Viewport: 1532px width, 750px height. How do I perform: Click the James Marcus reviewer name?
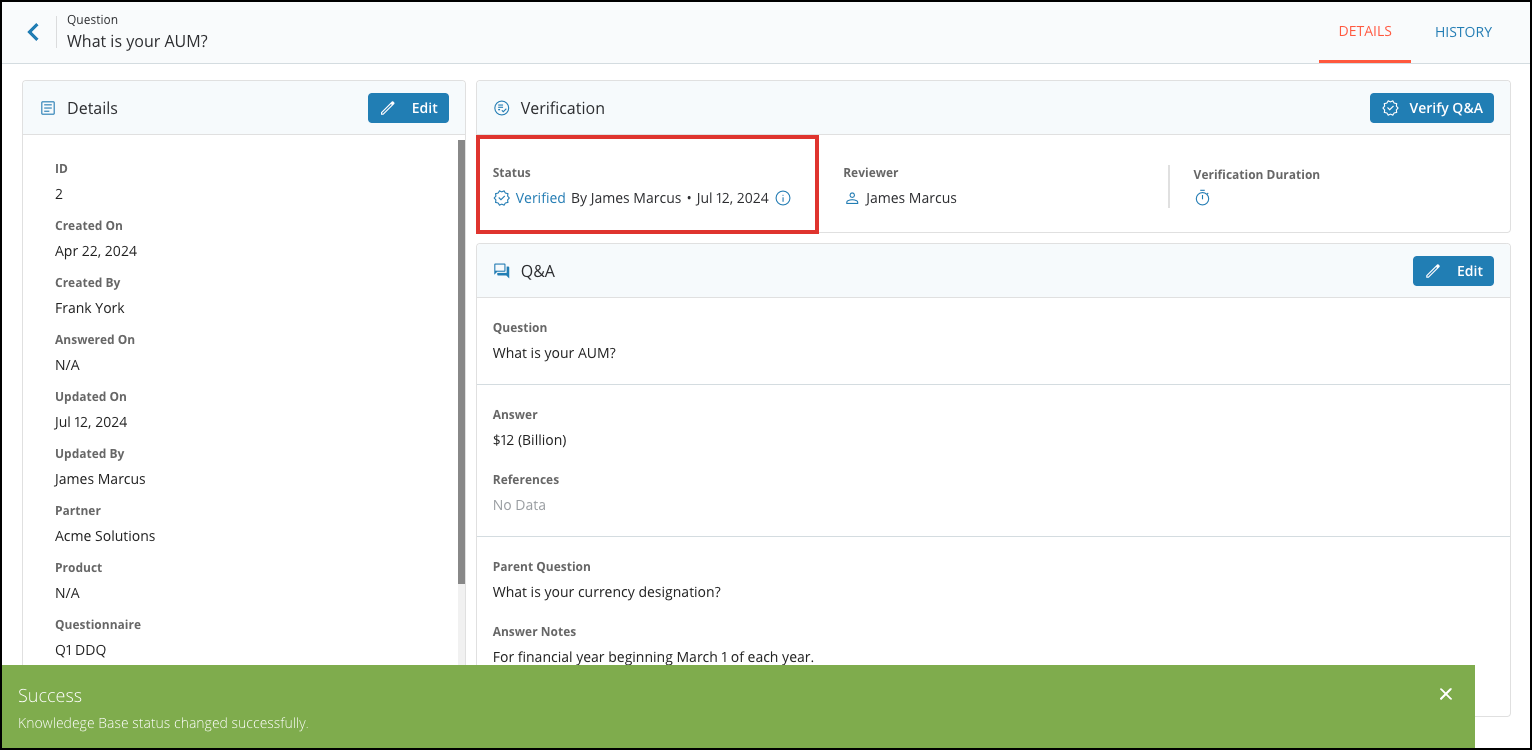[911, 198]
